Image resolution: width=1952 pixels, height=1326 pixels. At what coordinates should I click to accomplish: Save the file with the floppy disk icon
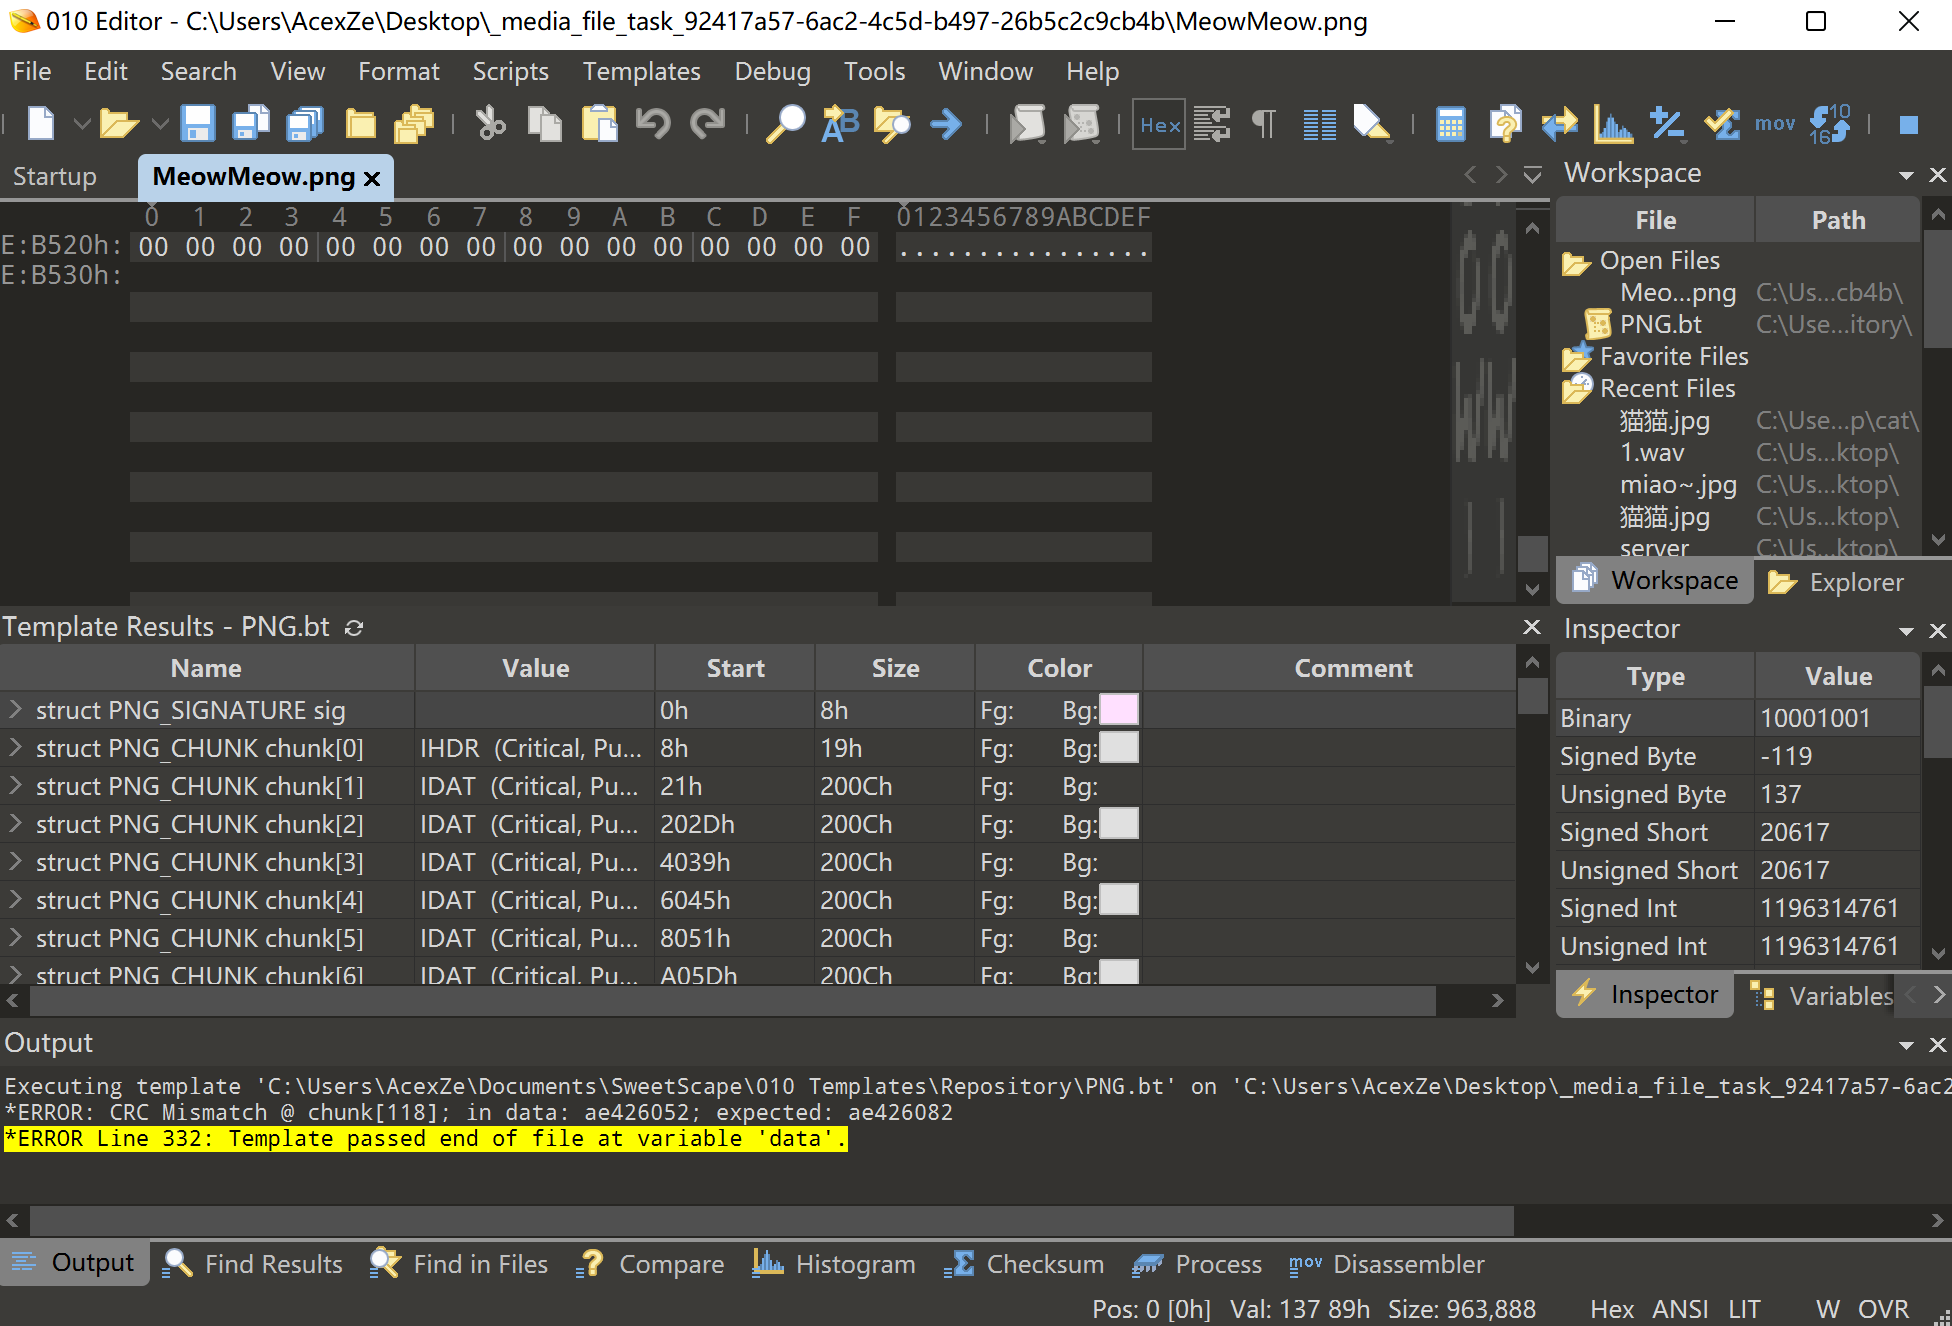point(197,124)
